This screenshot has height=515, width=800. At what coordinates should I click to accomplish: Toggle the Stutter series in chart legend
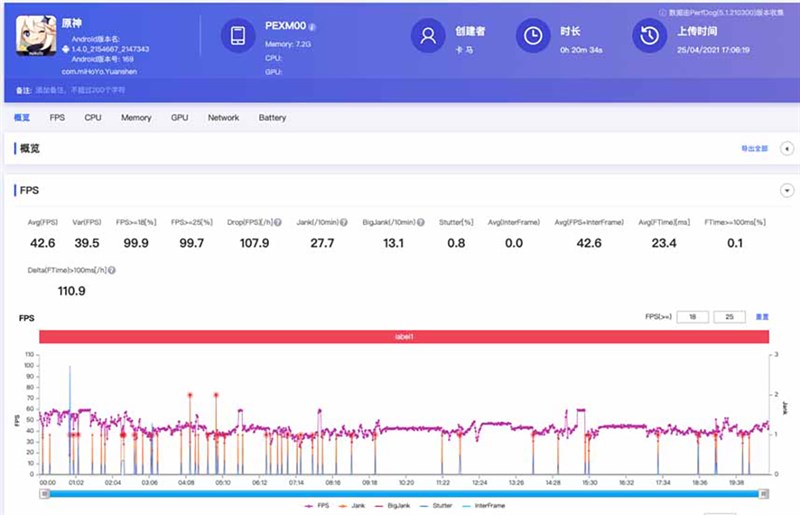click(436, 506)
